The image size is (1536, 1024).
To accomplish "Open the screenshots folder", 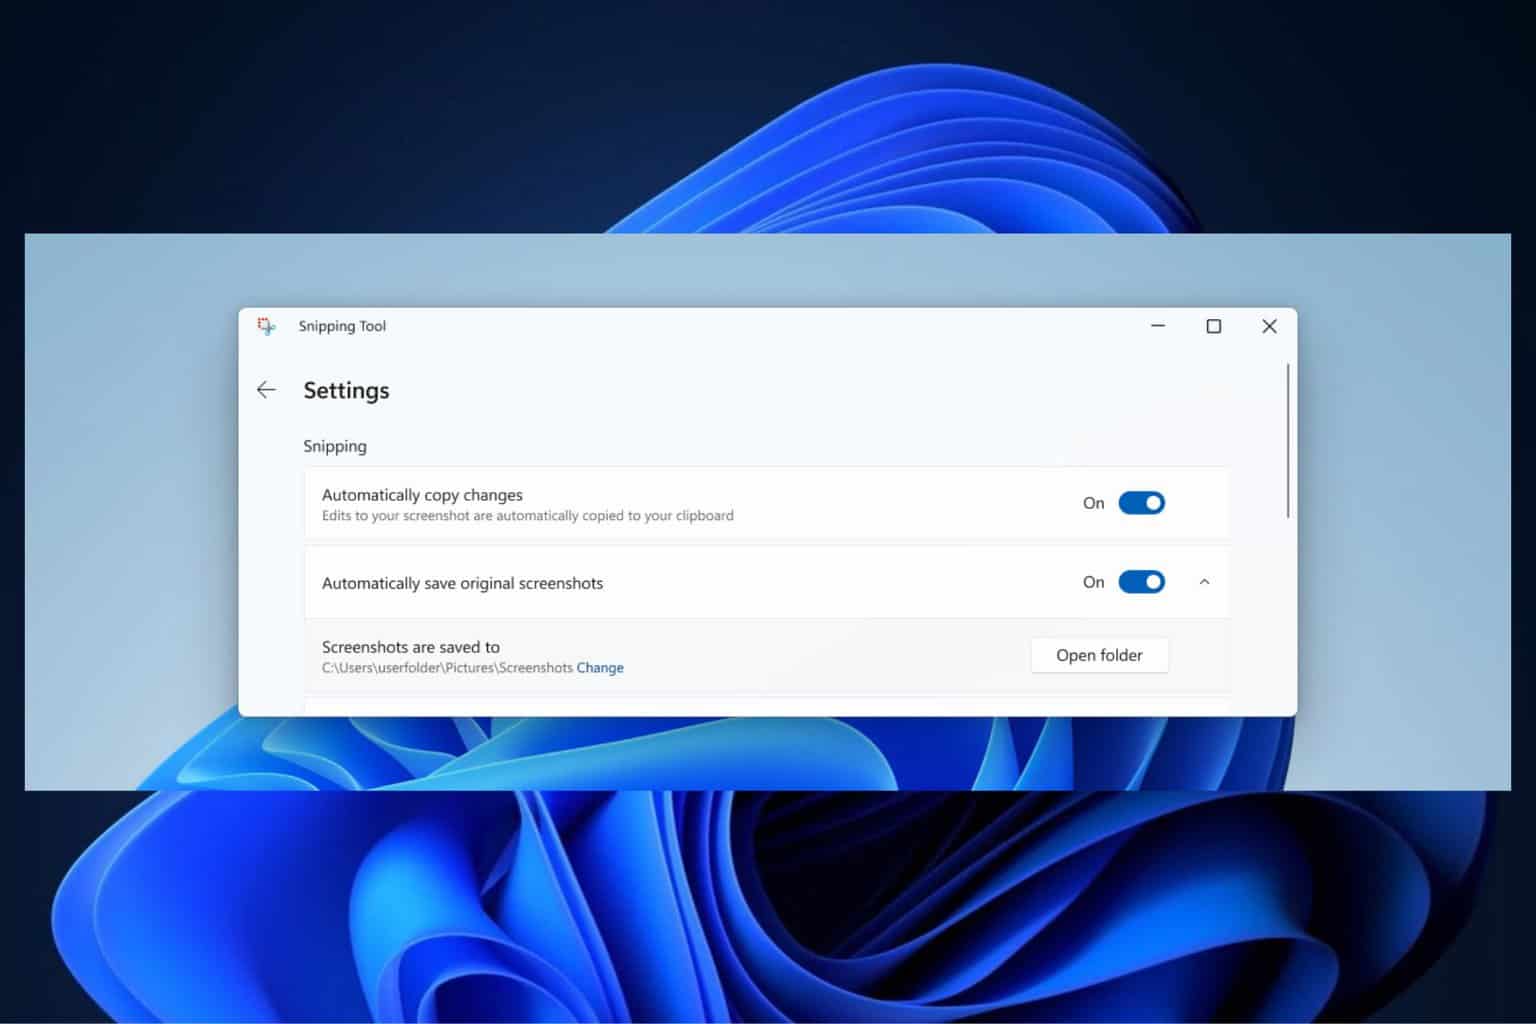I will coord(1099,655).
